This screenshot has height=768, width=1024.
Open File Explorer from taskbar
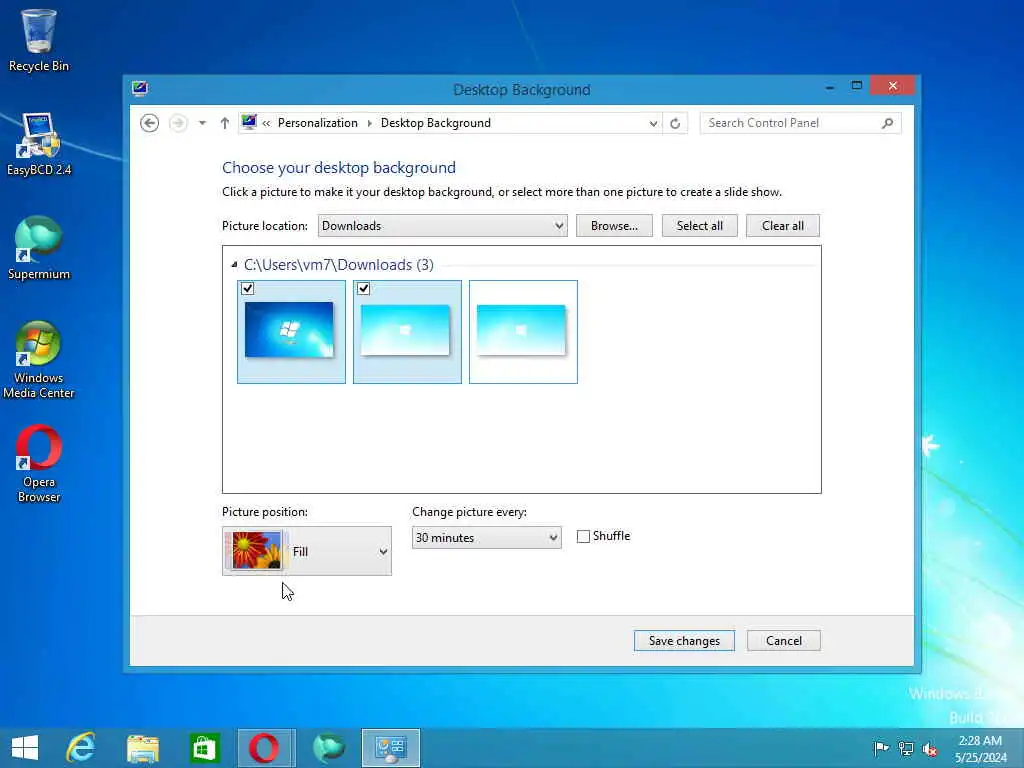tap(142, 748)
